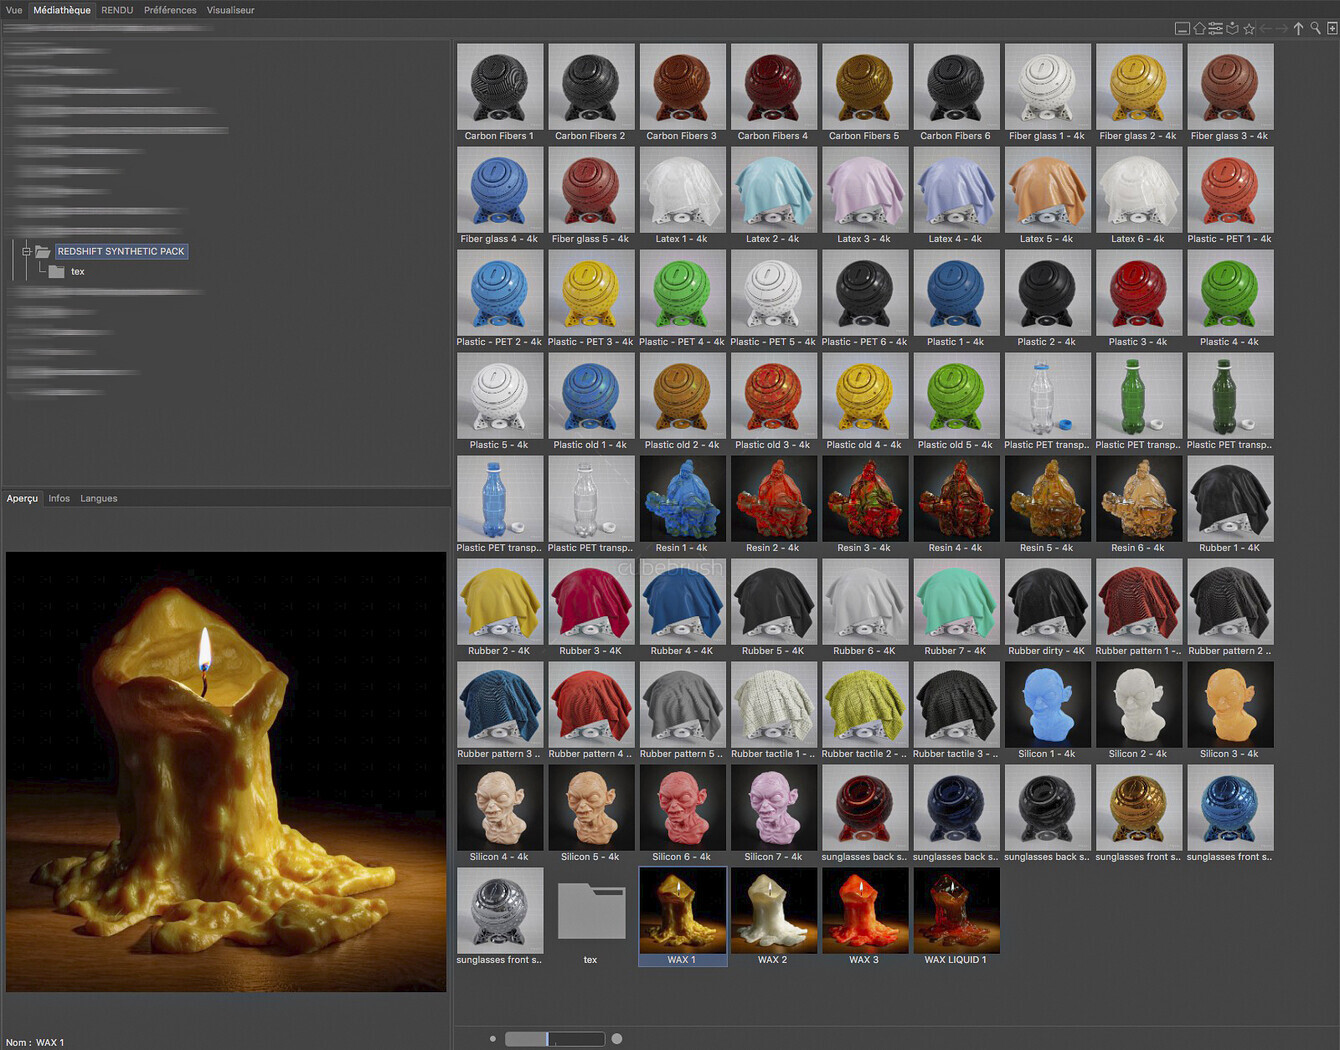
Task: Click the new window plus icon
Action: [x=1332, y=29]
